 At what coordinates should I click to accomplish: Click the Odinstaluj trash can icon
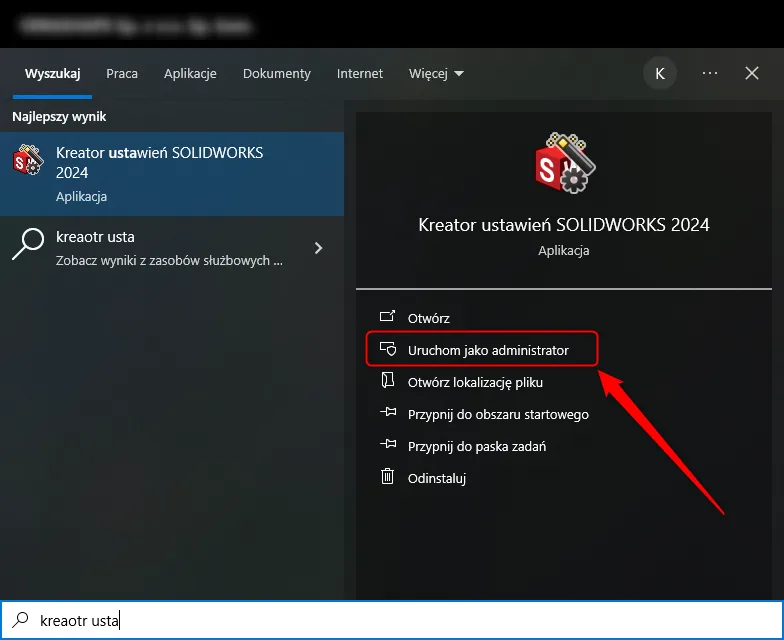388,476
